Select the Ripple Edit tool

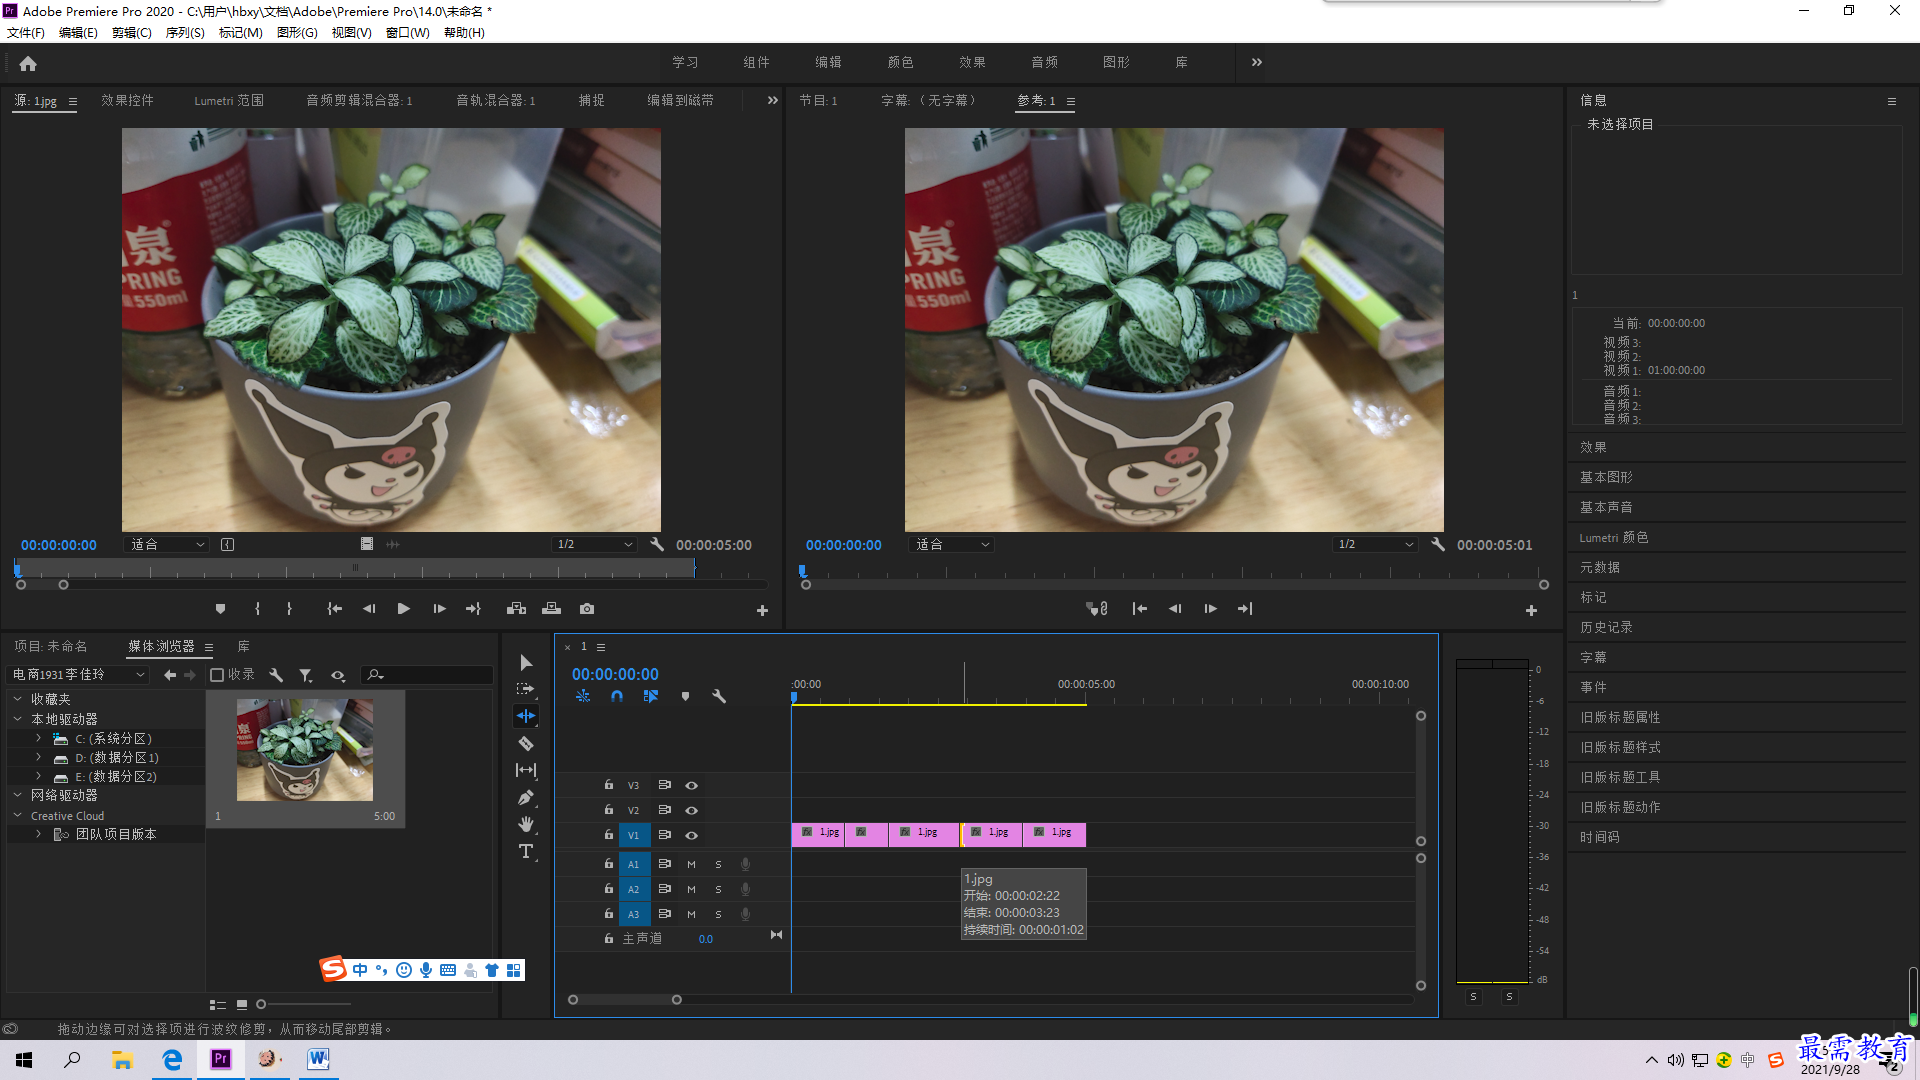[526, 716]
